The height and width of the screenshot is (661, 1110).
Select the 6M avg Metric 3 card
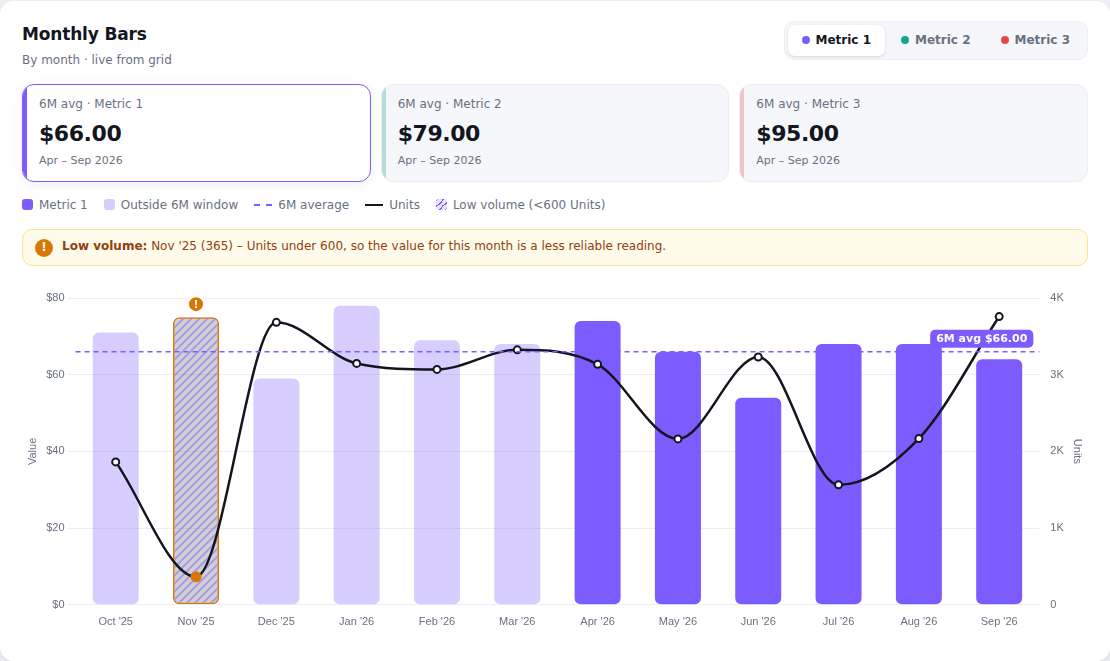point(913,133)
